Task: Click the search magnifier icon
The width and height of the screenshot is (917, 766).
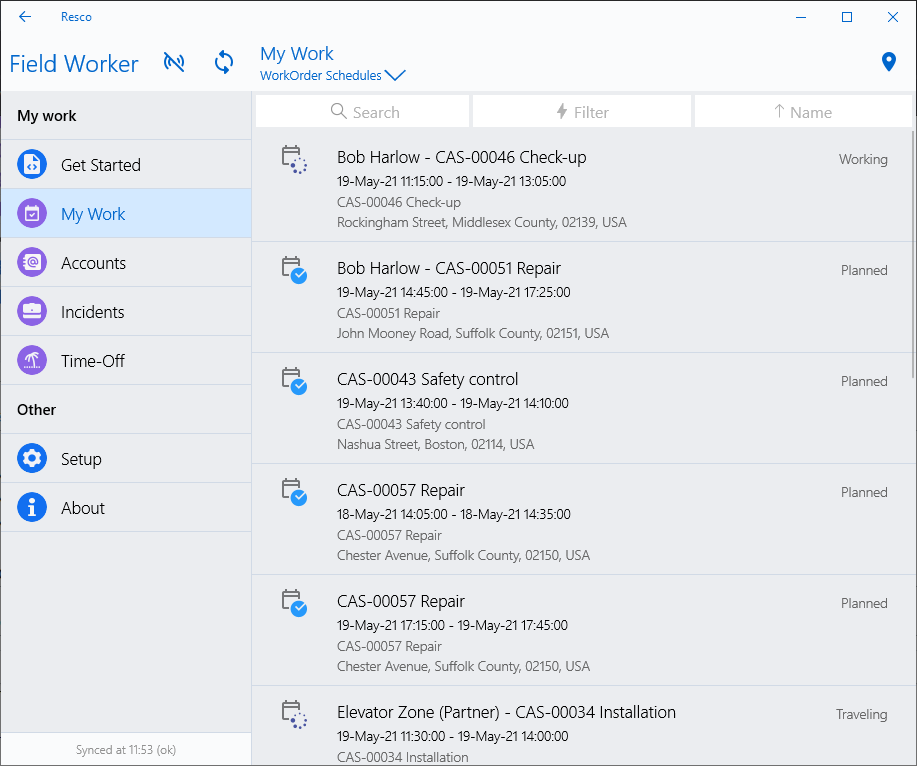Action: 339,111
